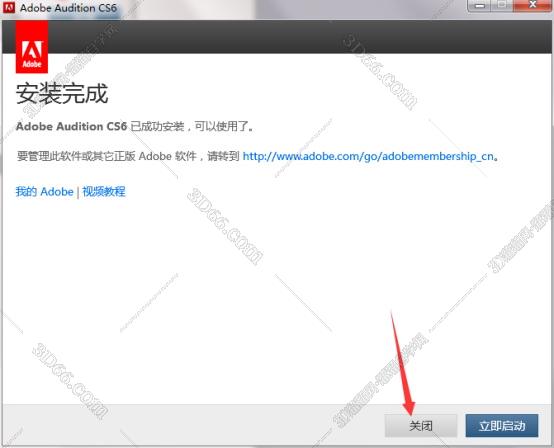Click the Adobe Audition title bar icon
This screenshot has width=554, height=448.
pos(9,7)
